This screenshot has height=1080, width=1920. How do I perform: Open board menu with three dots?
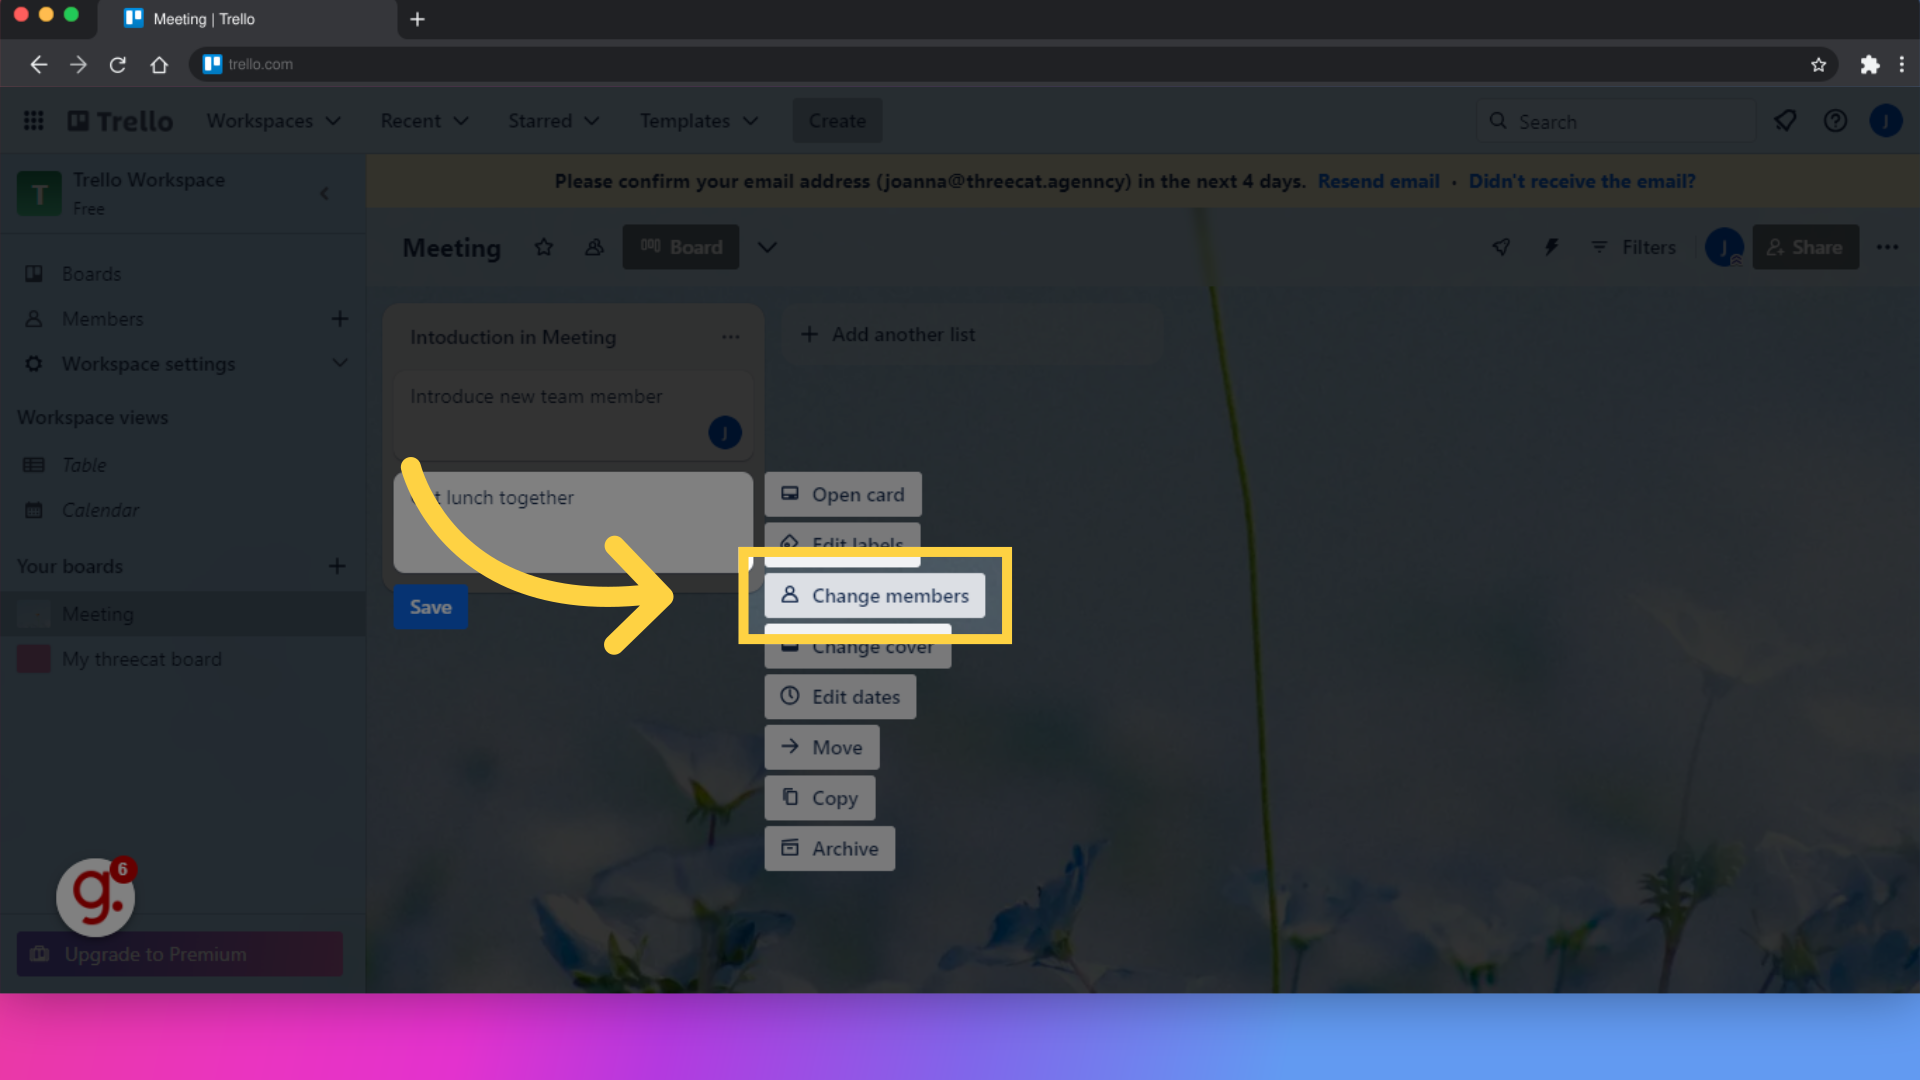click(1887, 247)
